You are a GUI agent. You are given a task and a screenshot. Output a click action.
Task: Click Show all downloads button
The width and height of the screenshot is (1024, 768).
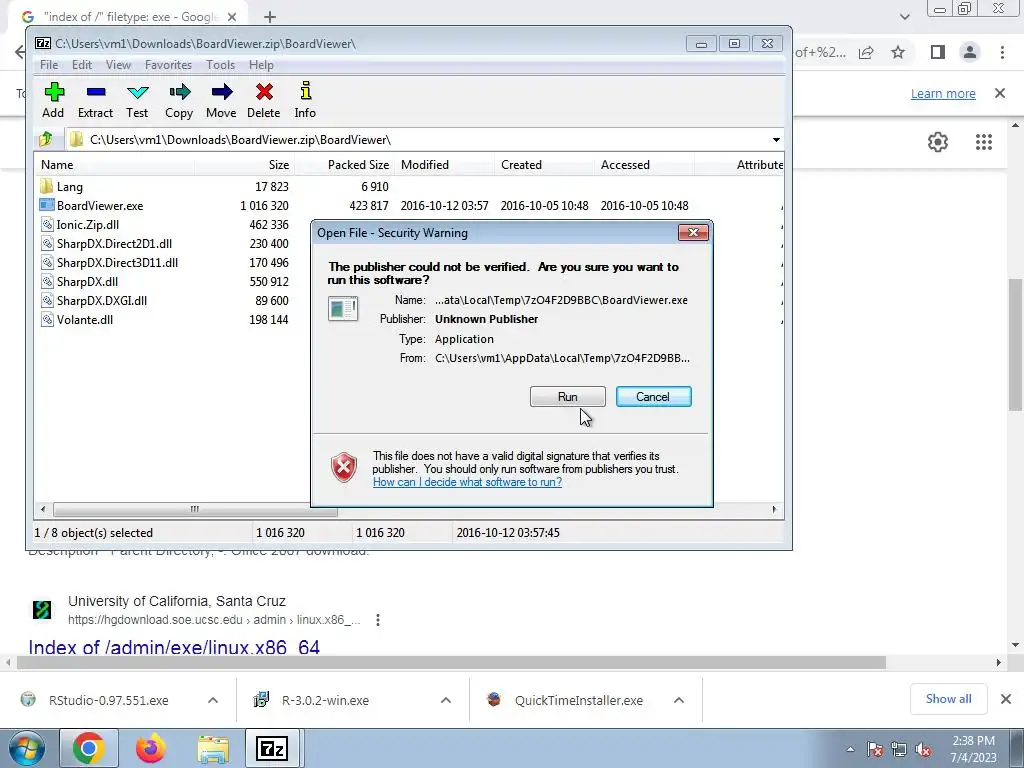click(x=948, y=699)
